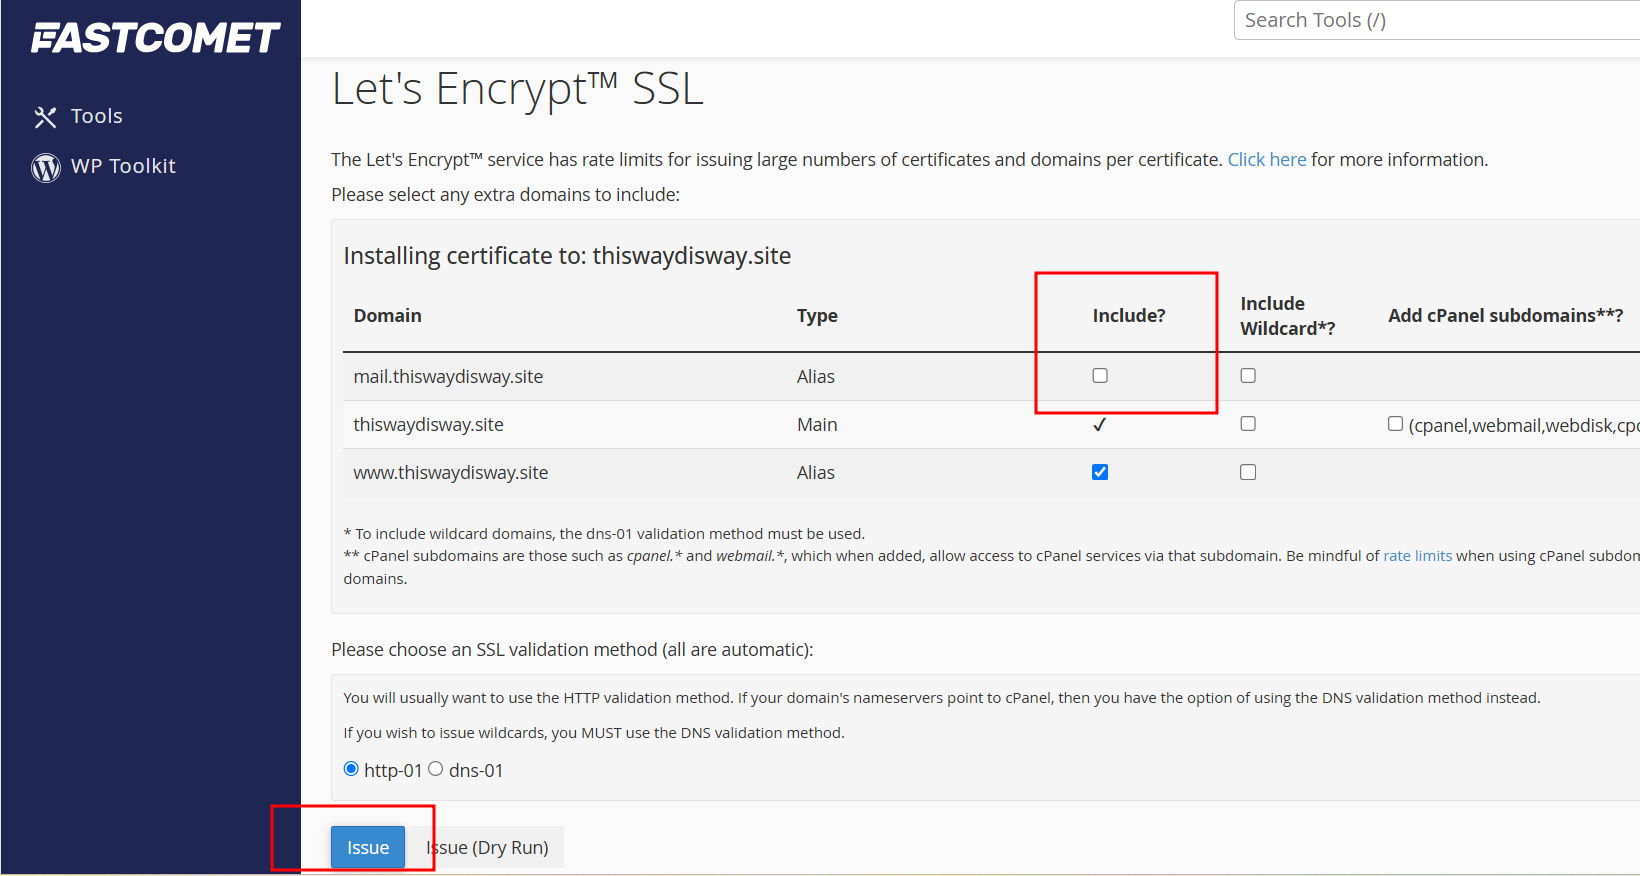Uncheck Include for www.thiswaydisway.site
Image resolution: width=1640 pixels, height=876 pixels.
(1100, 472)
